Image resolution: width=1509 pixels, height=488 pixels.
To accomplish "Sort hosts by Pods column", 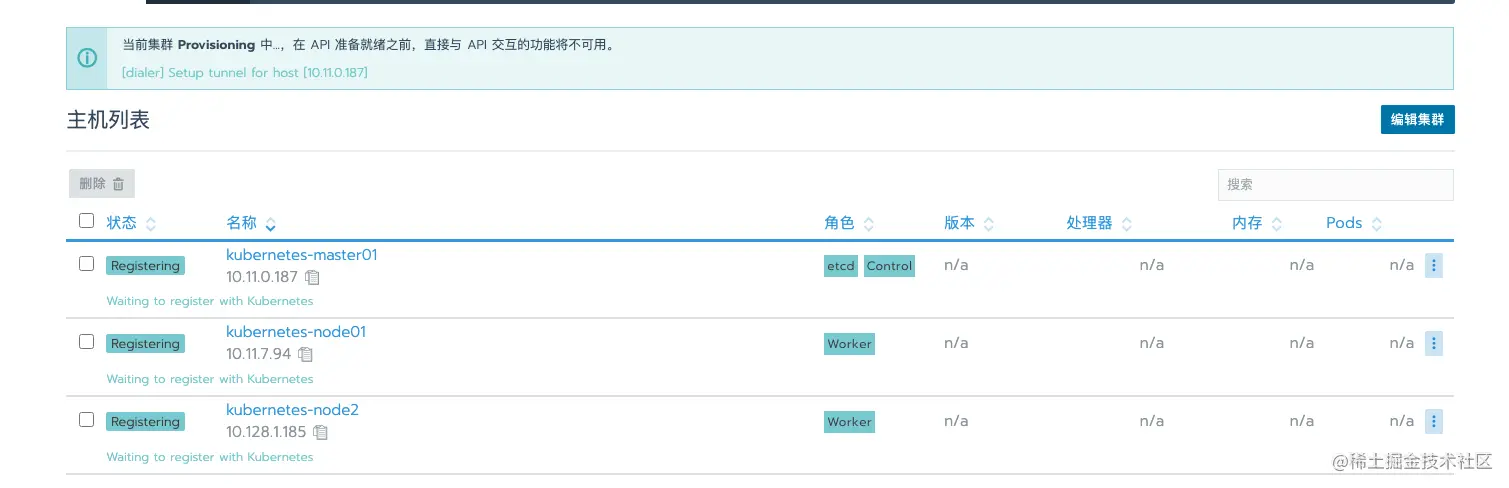I will pos(1354,223).
